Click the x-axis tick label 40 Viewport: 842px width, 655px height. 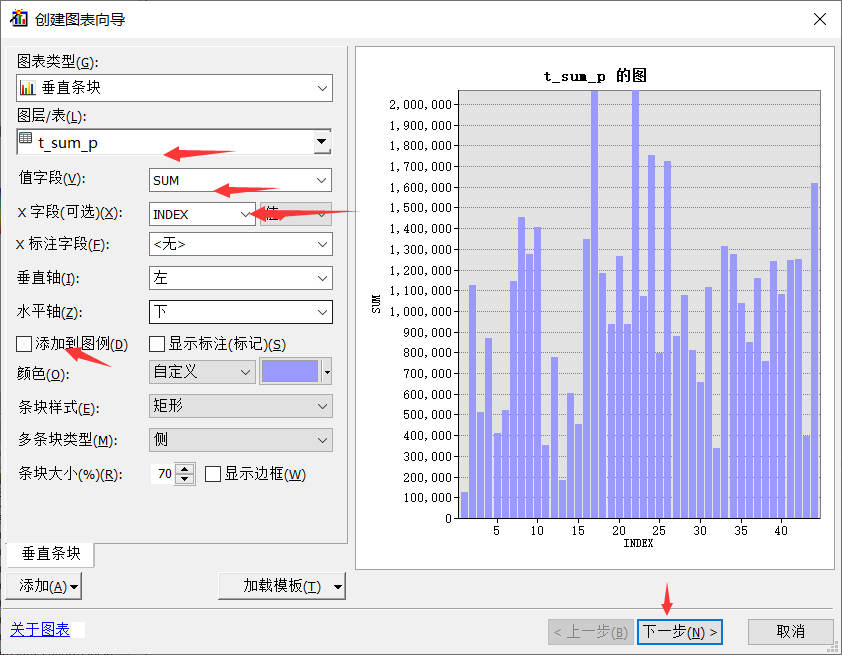[781, 531]
